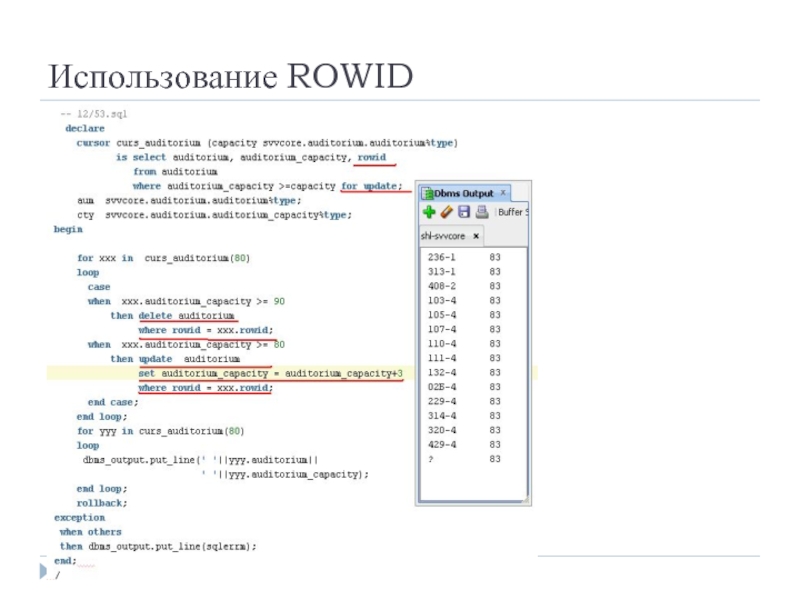
Task: Close the shl-svvcore connection tab
Action: click(x=476, y=236)
